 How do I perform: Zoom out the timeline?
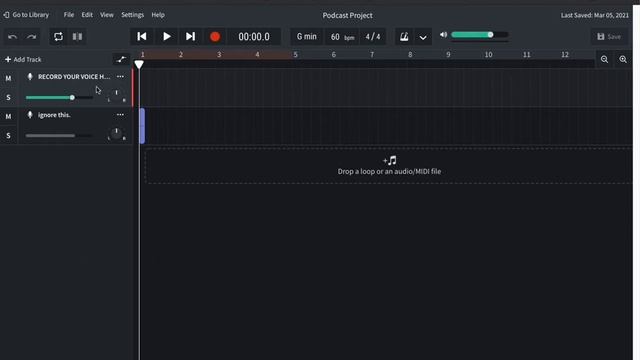[x=604, y=60]
